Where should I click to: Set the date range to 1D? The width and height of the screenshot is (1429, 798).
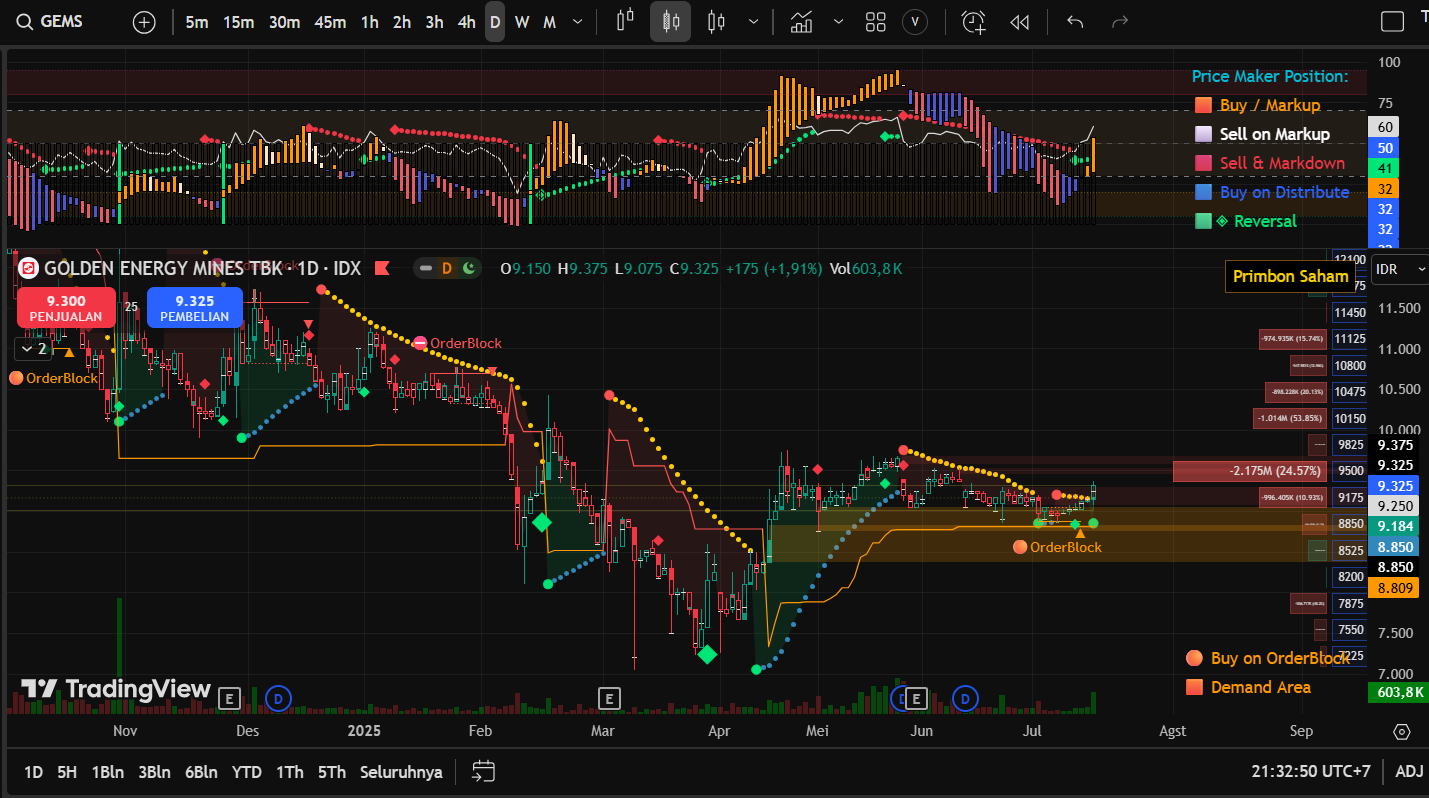[33, 772]
